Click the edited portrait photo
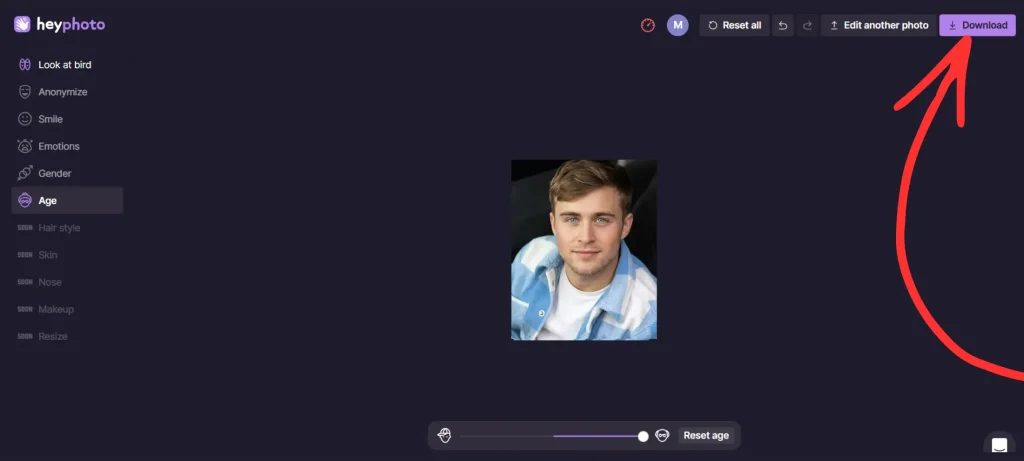1024x461 pixels. (584, 250)
